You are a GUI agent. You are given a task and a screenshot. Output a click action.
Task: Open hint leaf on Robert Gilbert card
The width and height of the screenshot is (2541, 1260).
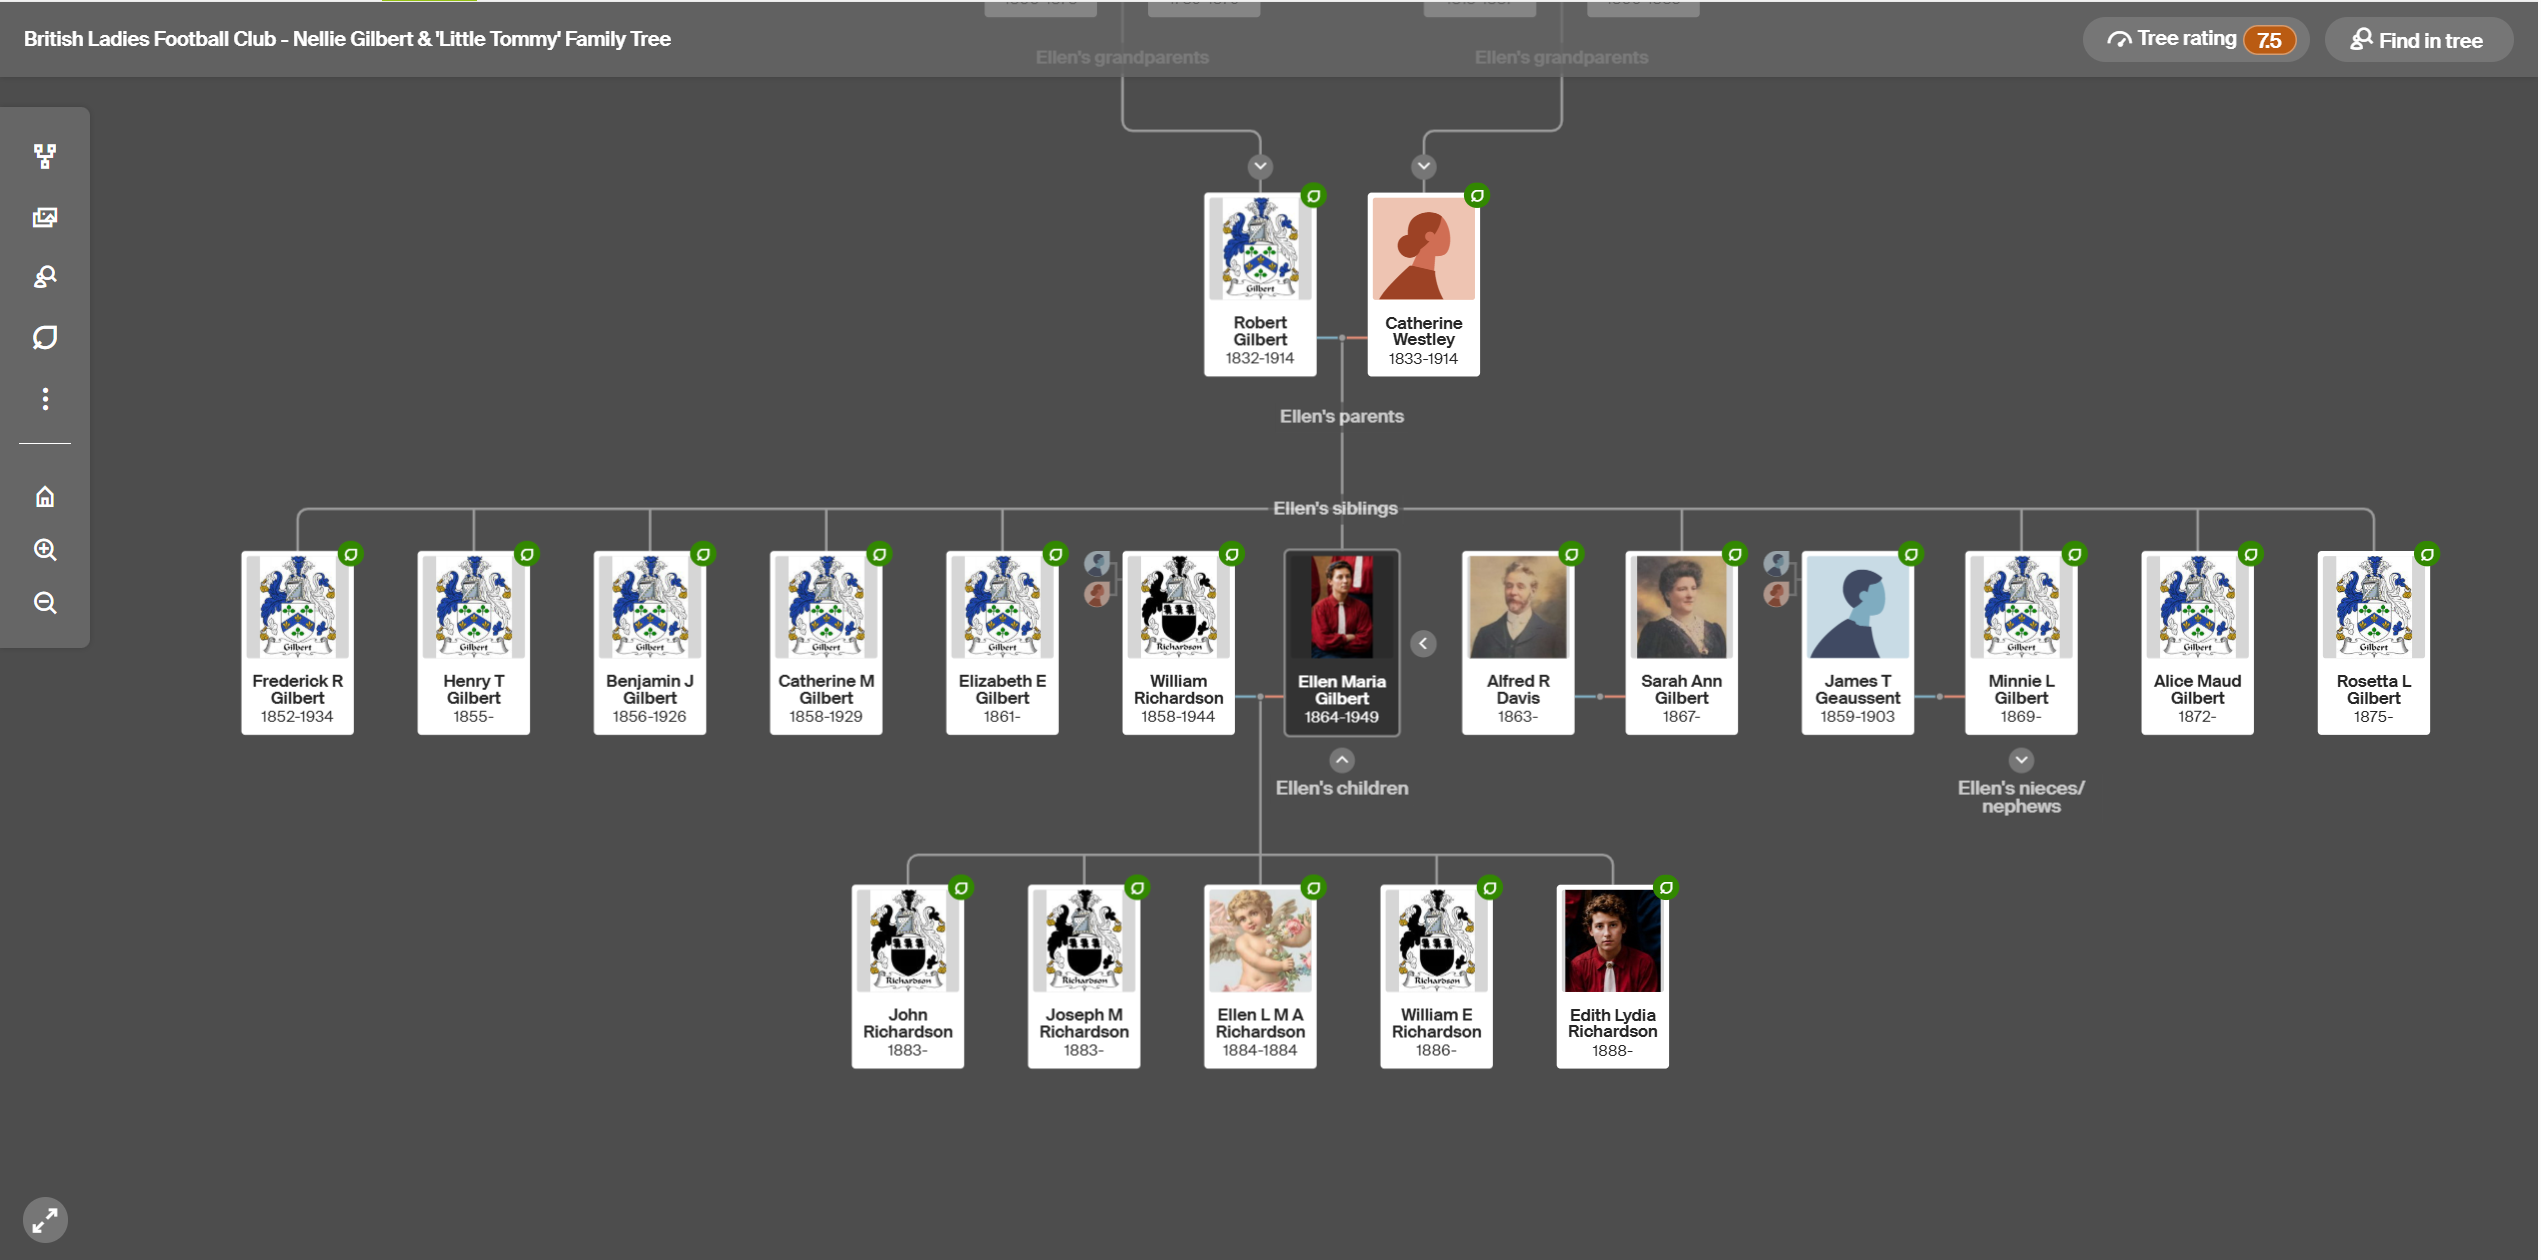pyautogui.click(x=1314, y=196)
